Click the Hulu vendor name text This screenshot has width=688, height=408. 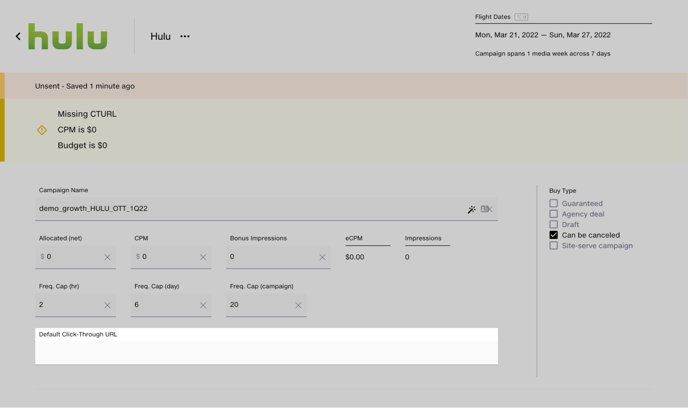click(160, 36)
